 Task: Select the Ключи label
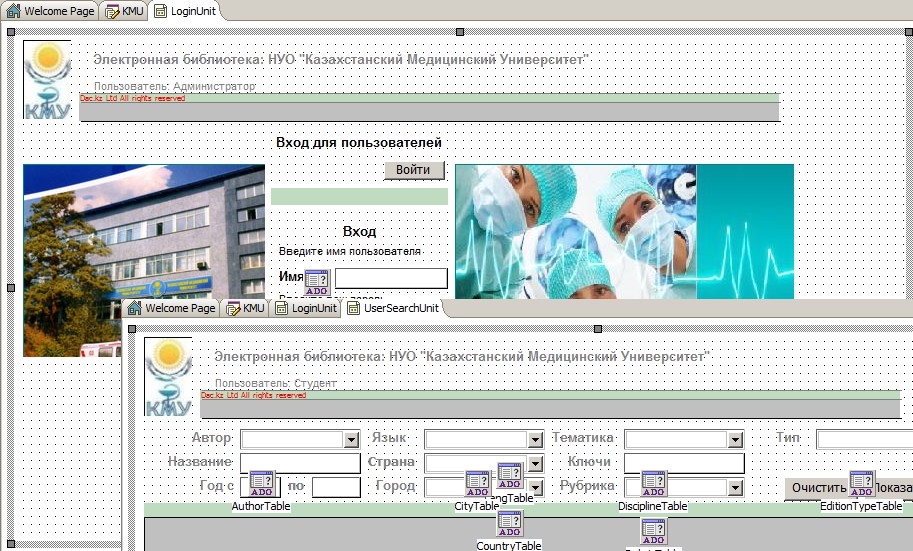pyautogui.click(x=589, y=462)
